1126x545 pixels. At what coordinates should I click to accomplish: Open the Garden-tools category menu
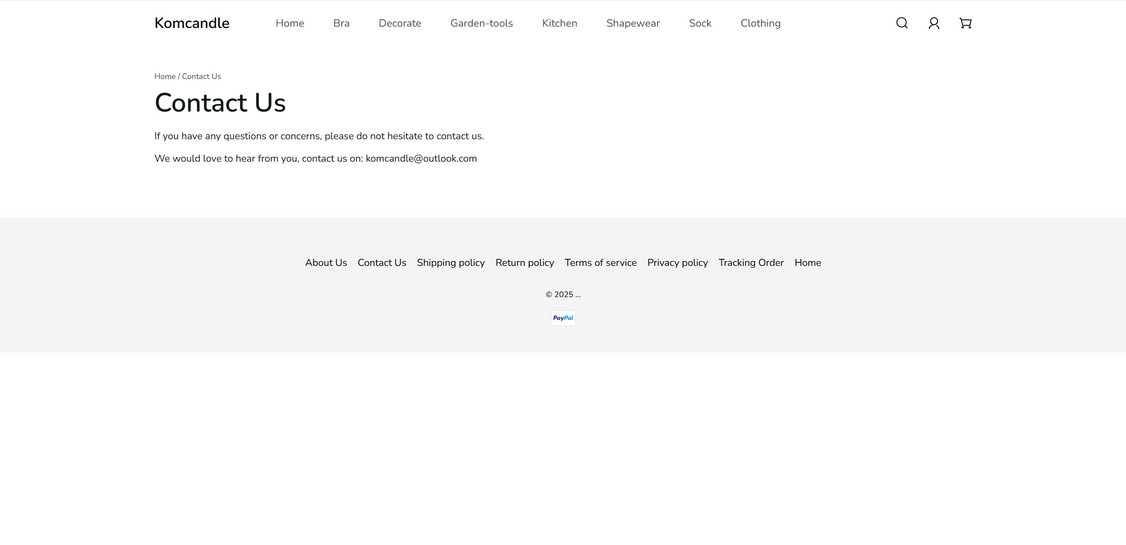coord(482,23)
